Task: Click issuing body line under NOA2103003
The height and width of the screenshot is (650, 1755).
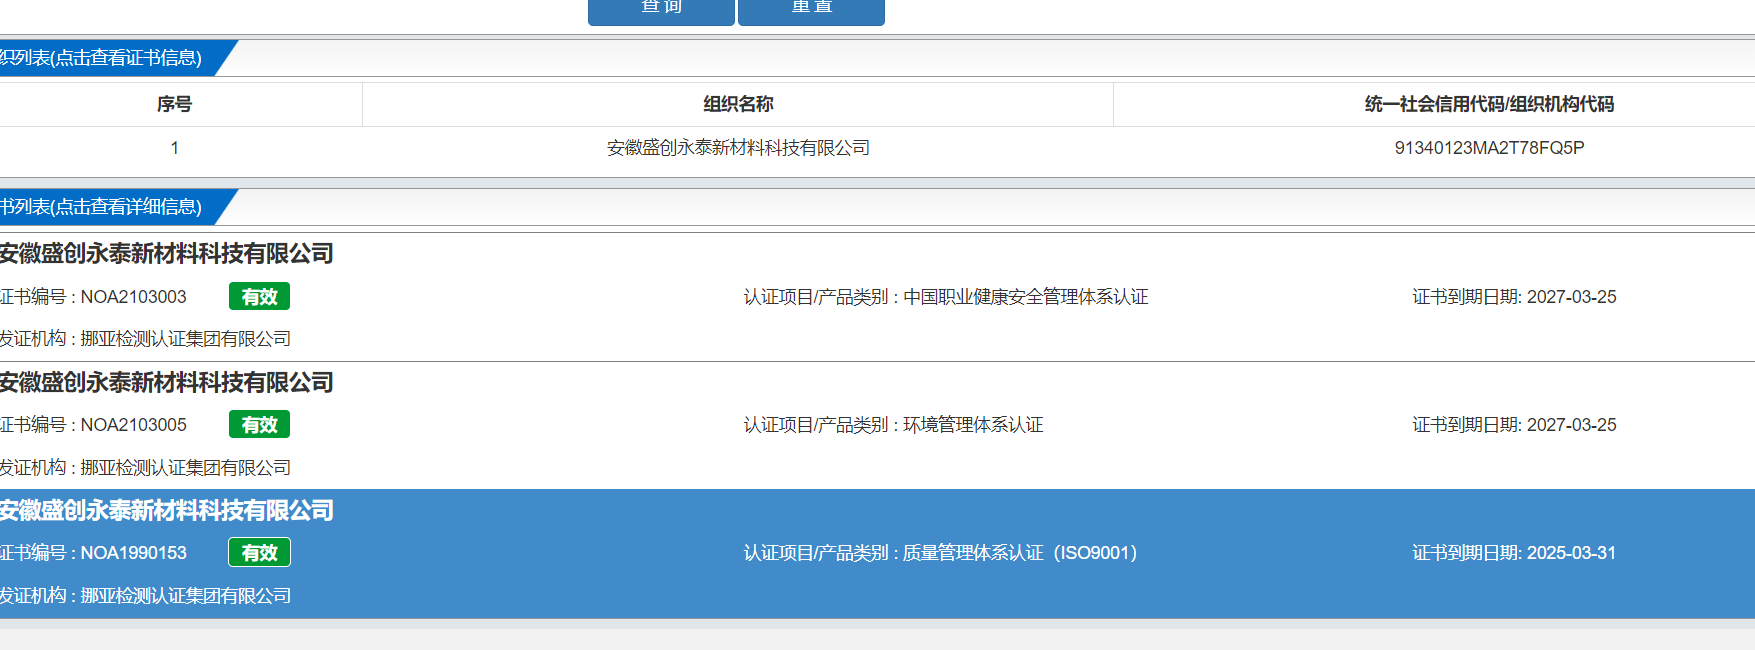Action: pyautogui.click(x=145, y=339)
